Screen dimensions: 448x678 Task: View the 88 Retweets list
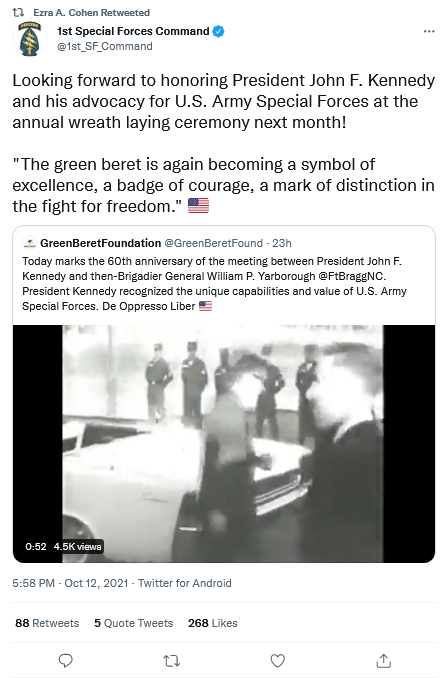(x=47, y=623)
